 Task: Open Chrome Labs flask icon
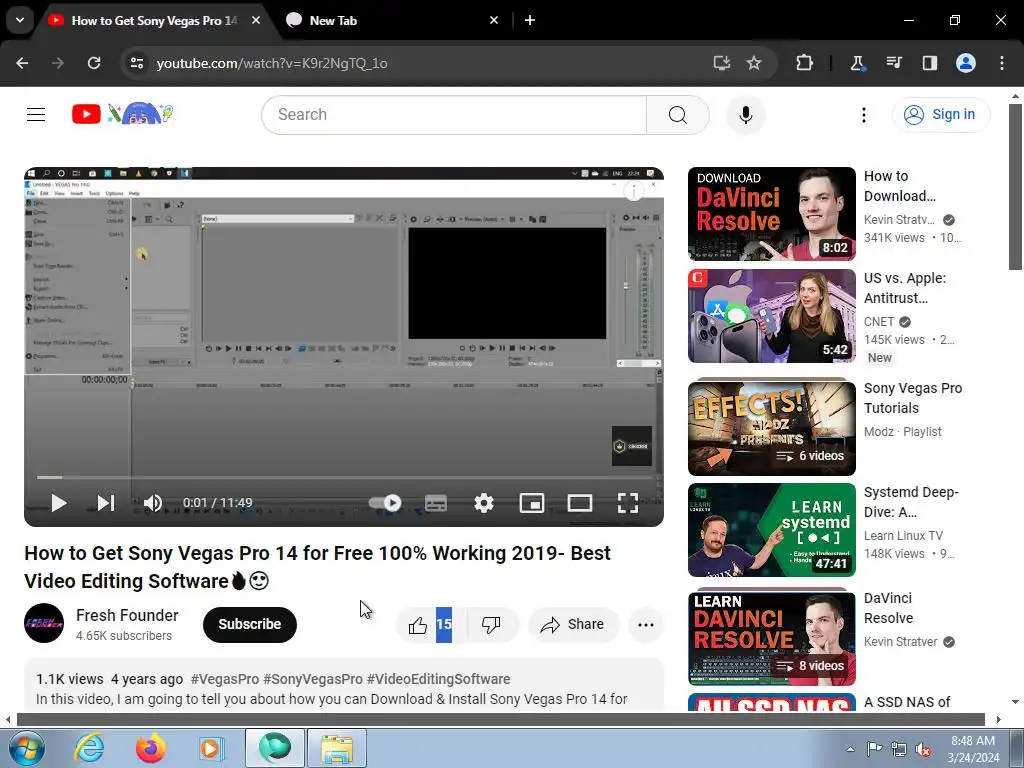(x=857, y=63)
